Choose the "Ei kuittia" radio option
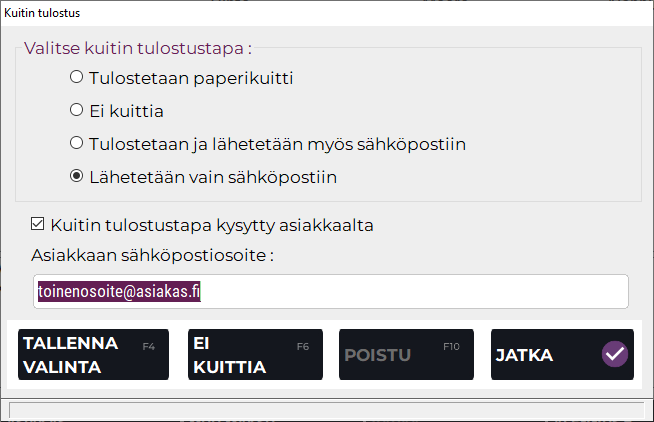Viewport: 654px width, 422px height. (76, 110)
